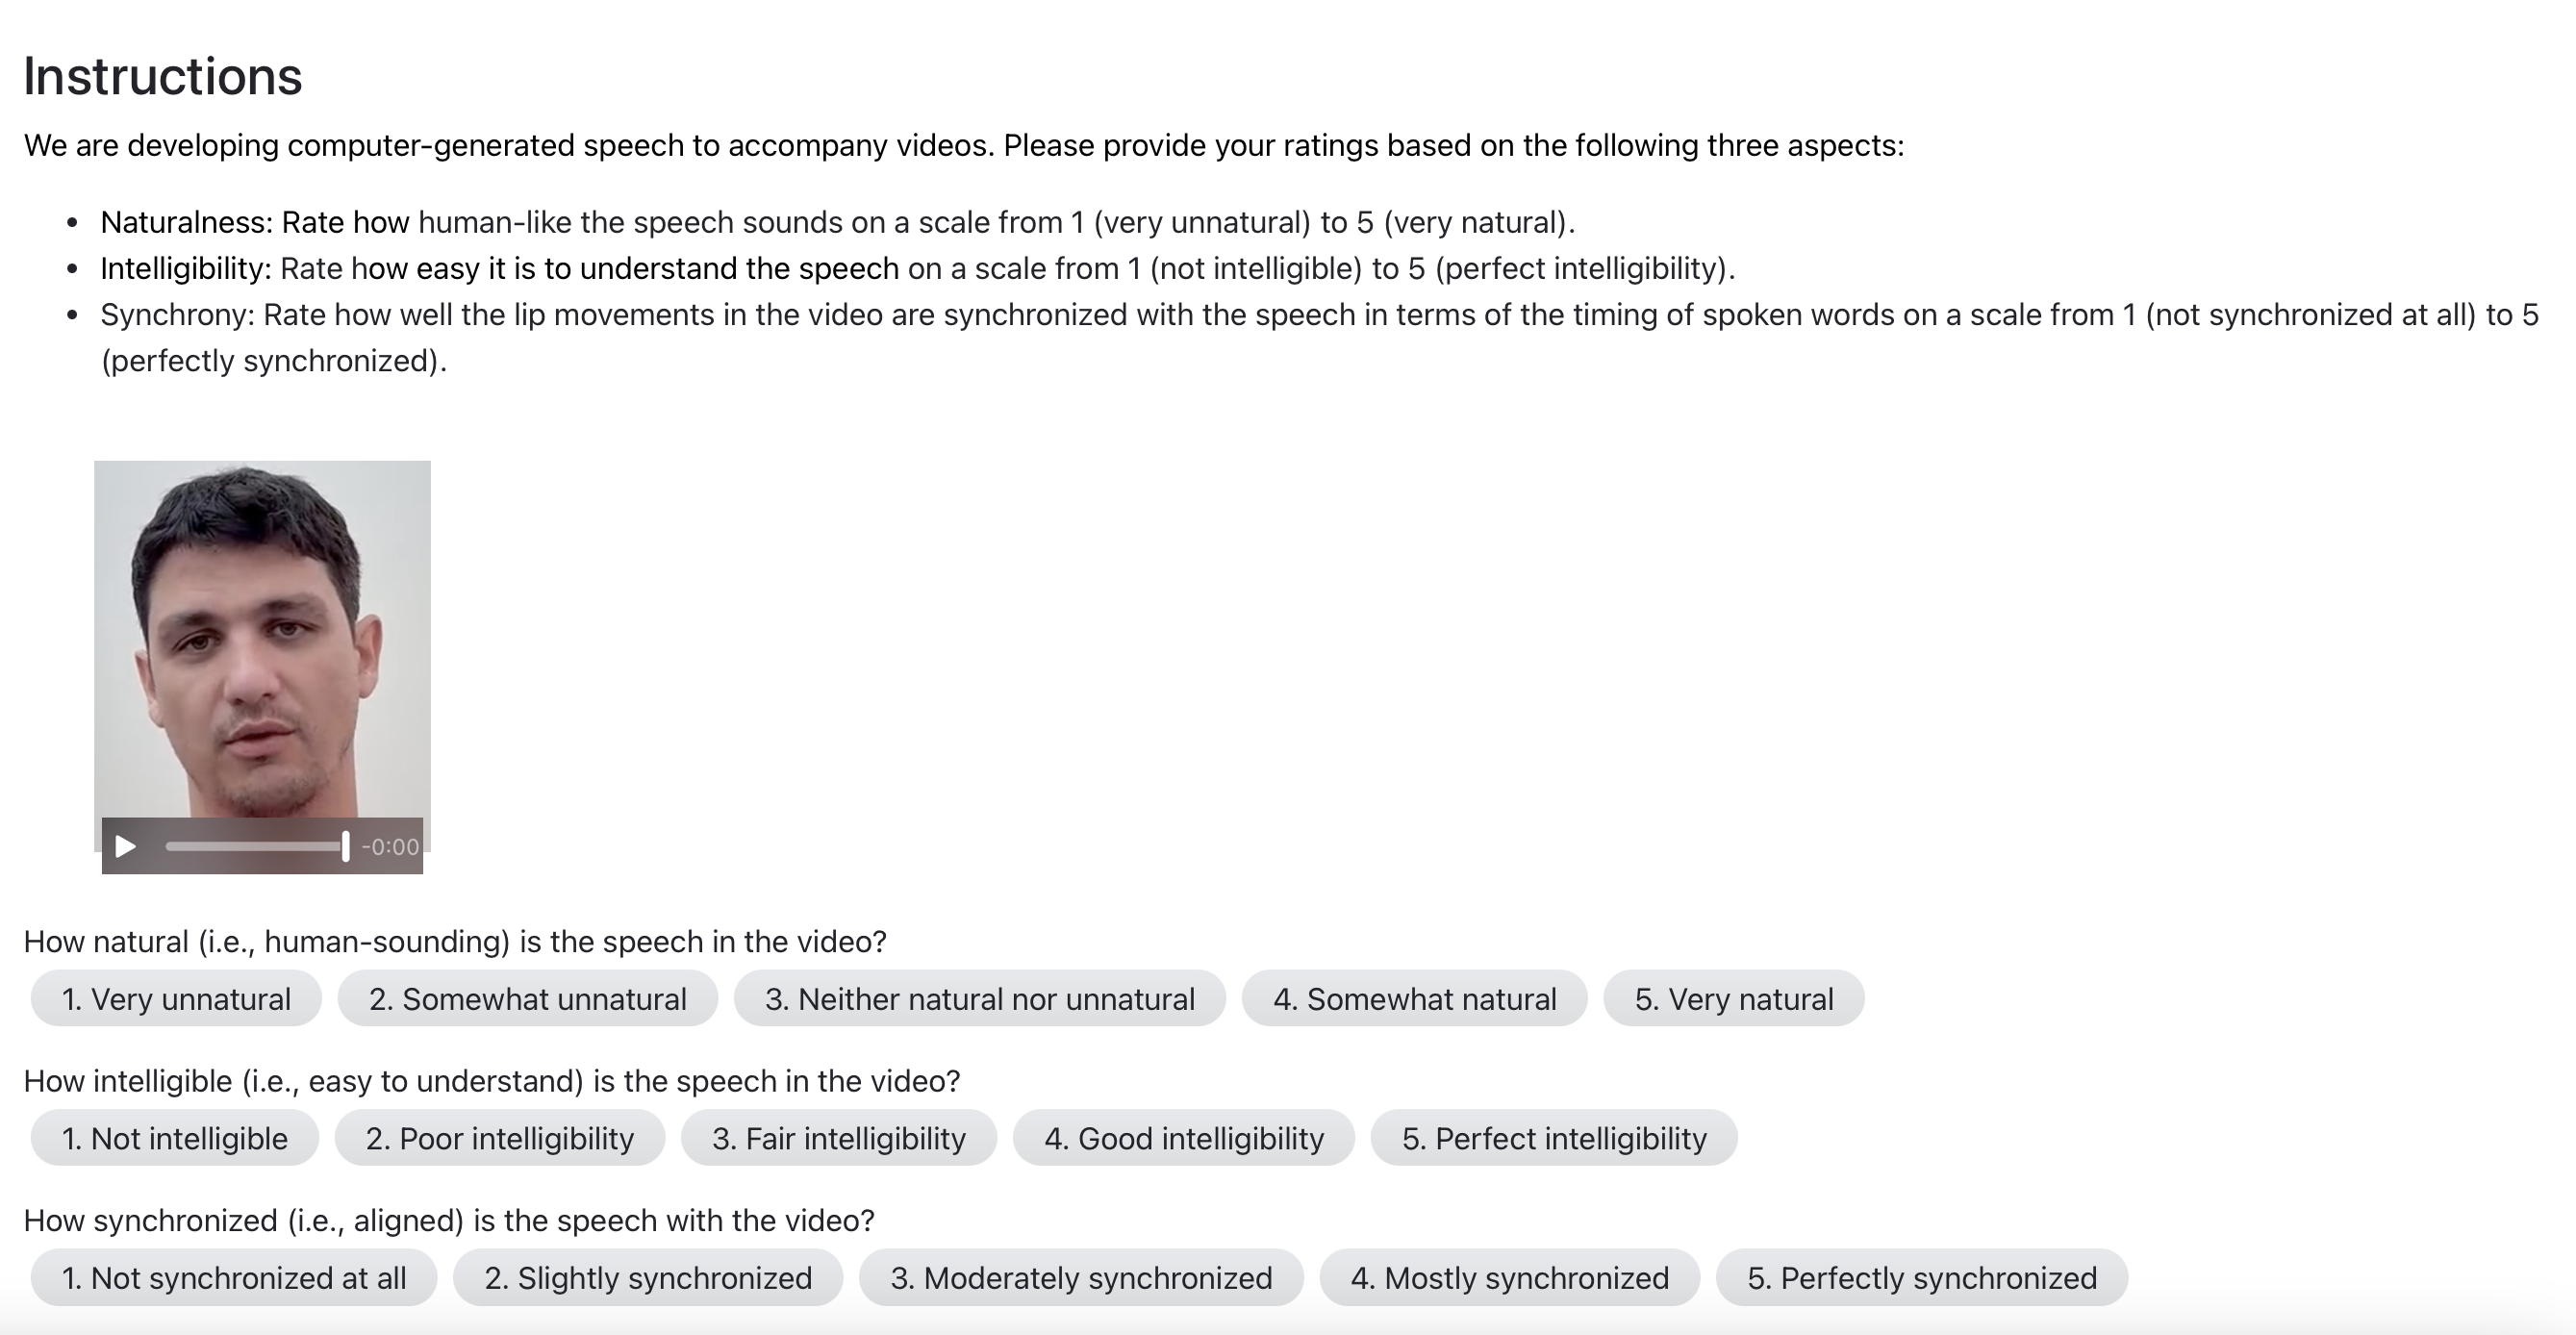Select "1. Very unnatural" rating
2576x1335 pixels.
coord(176,999)
